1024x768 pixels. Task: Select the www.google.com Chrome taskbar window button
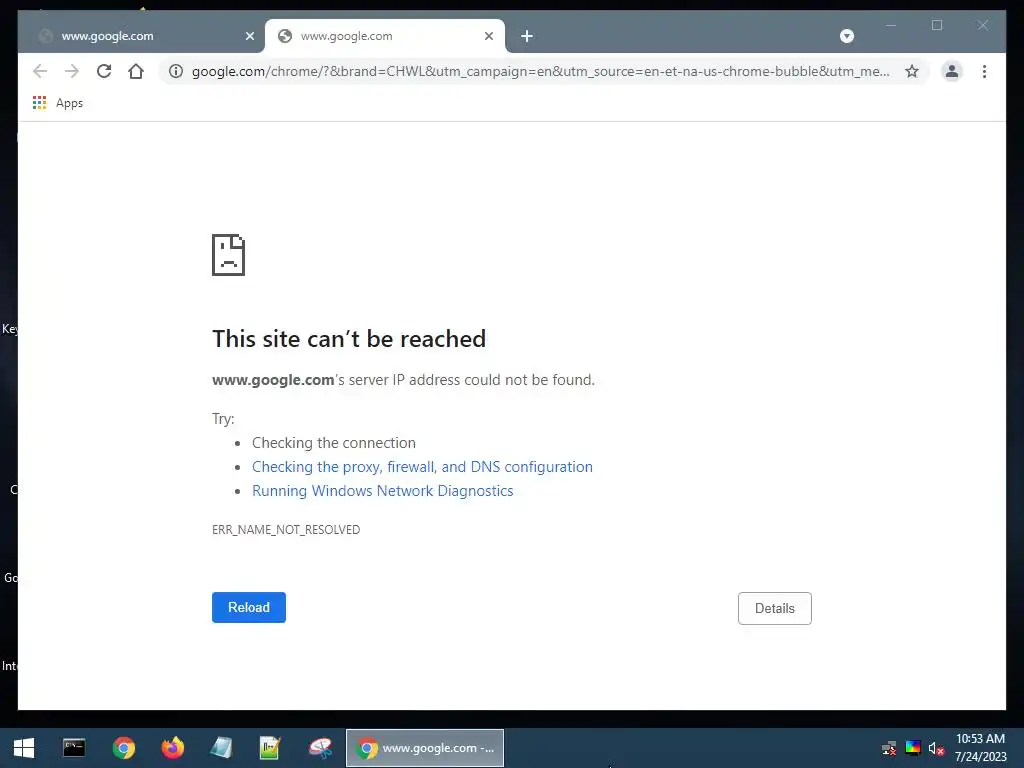[x=425, y=748]
